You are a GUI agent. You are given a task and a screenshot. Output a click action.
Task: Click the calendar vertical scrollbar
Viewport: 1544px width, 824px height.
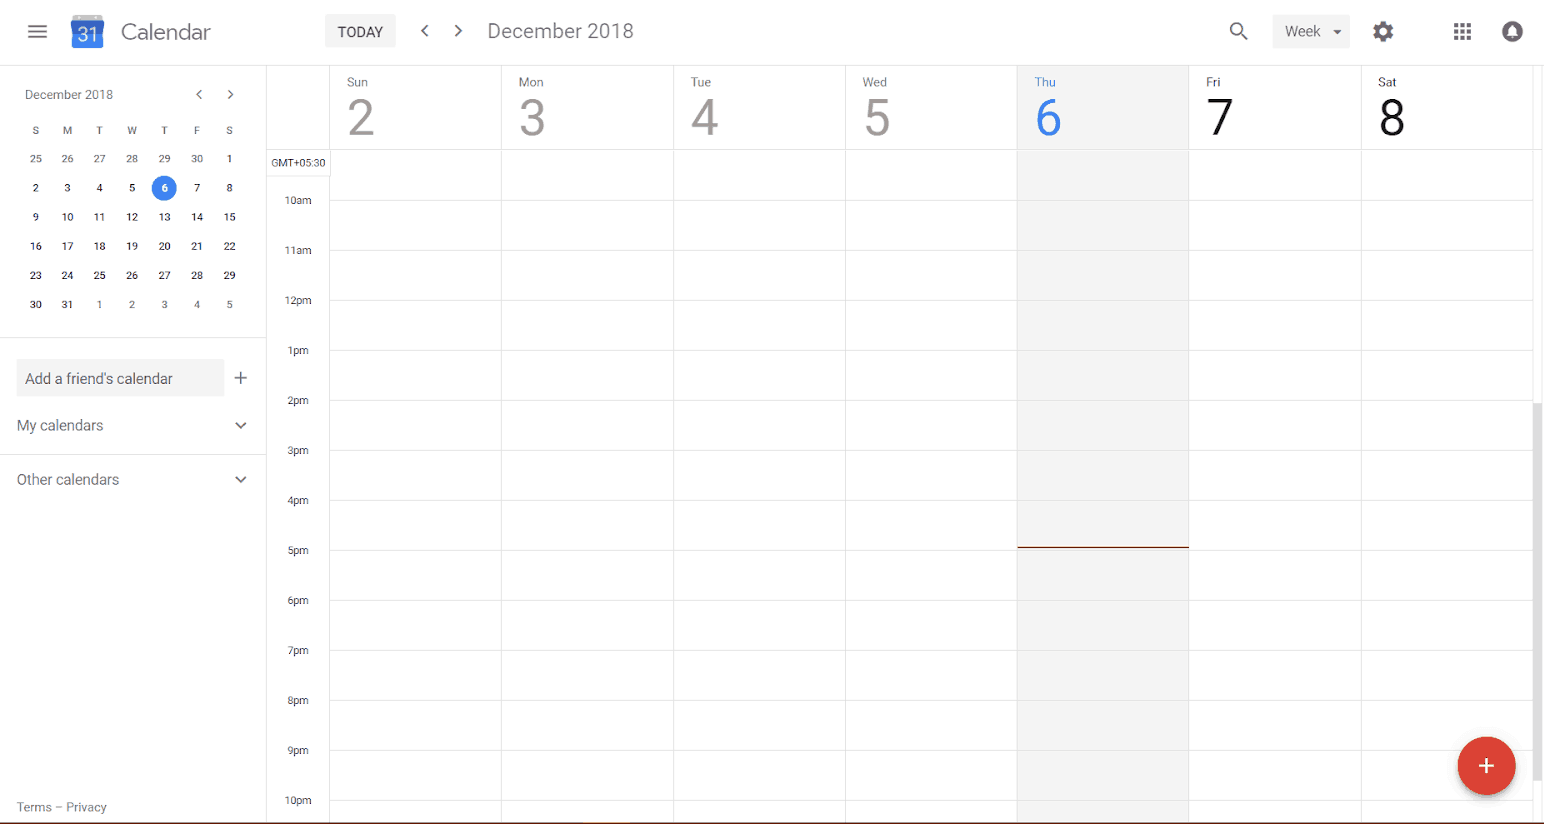[1537, 590]
